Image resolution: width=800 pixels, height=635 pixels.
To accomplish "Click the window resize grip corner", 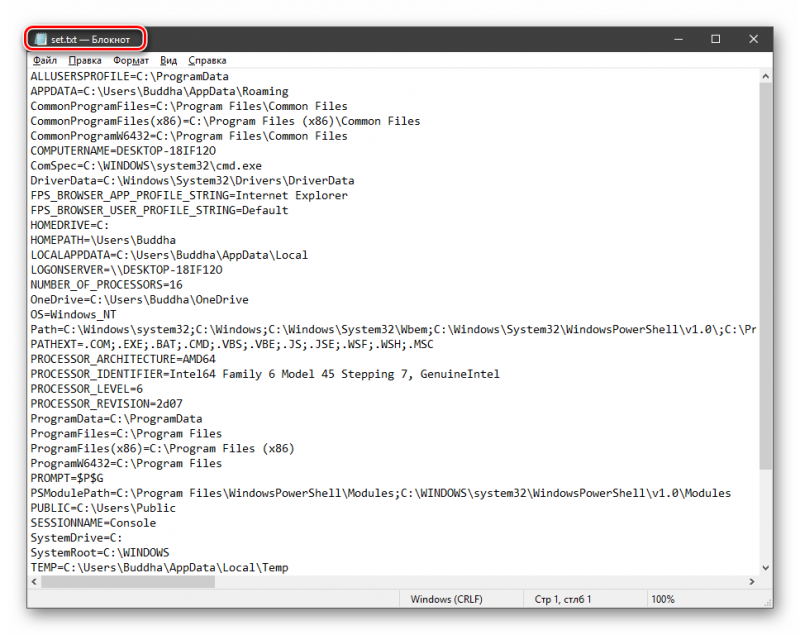I will pyautogui.click(x=768, y=603).
